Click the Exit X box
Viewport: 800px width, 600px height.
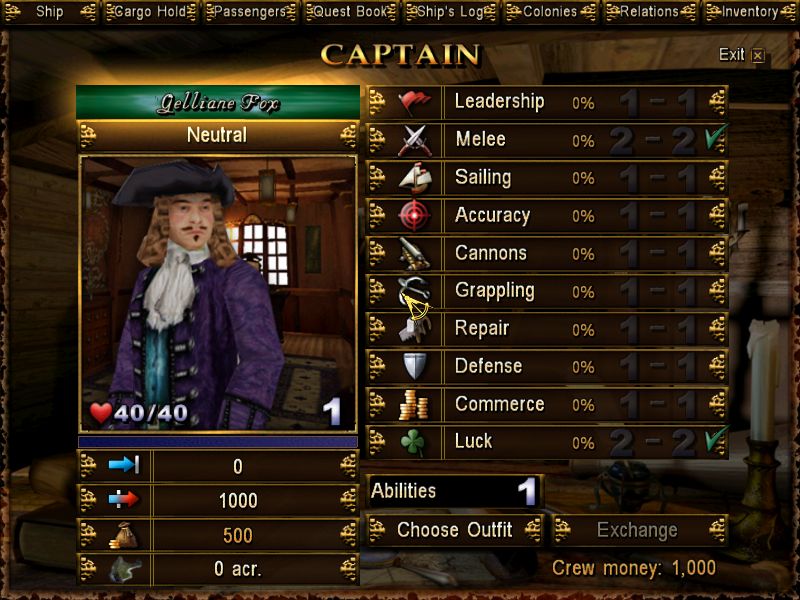tap(758, 55)
